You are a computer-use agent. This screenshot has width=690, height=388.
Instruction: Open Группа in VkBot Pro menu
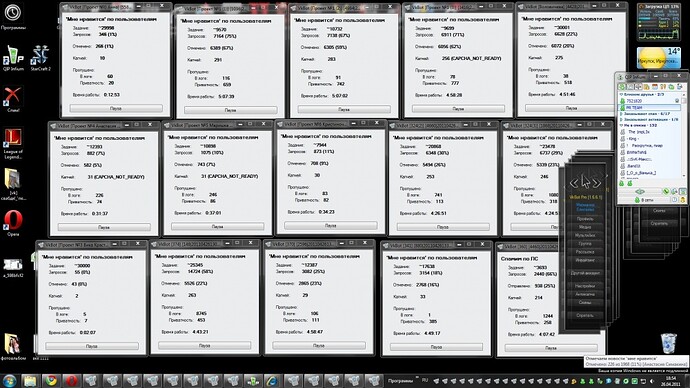[x=585, y=243]
